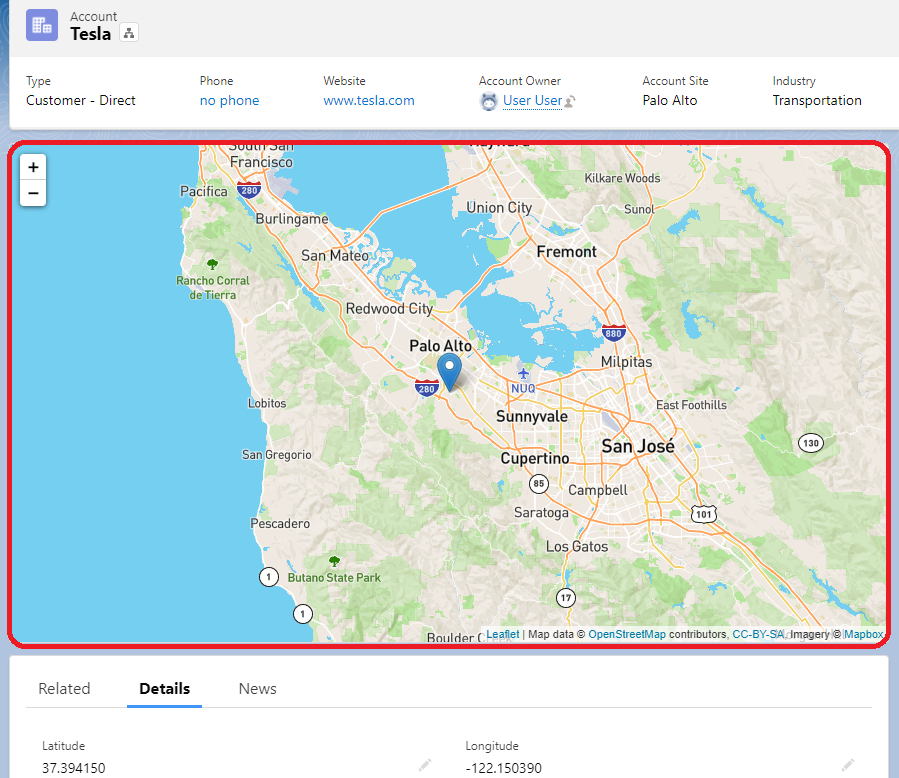Open the News tab
This screenshot has width=899, height=778.
[x=257, y=689]
